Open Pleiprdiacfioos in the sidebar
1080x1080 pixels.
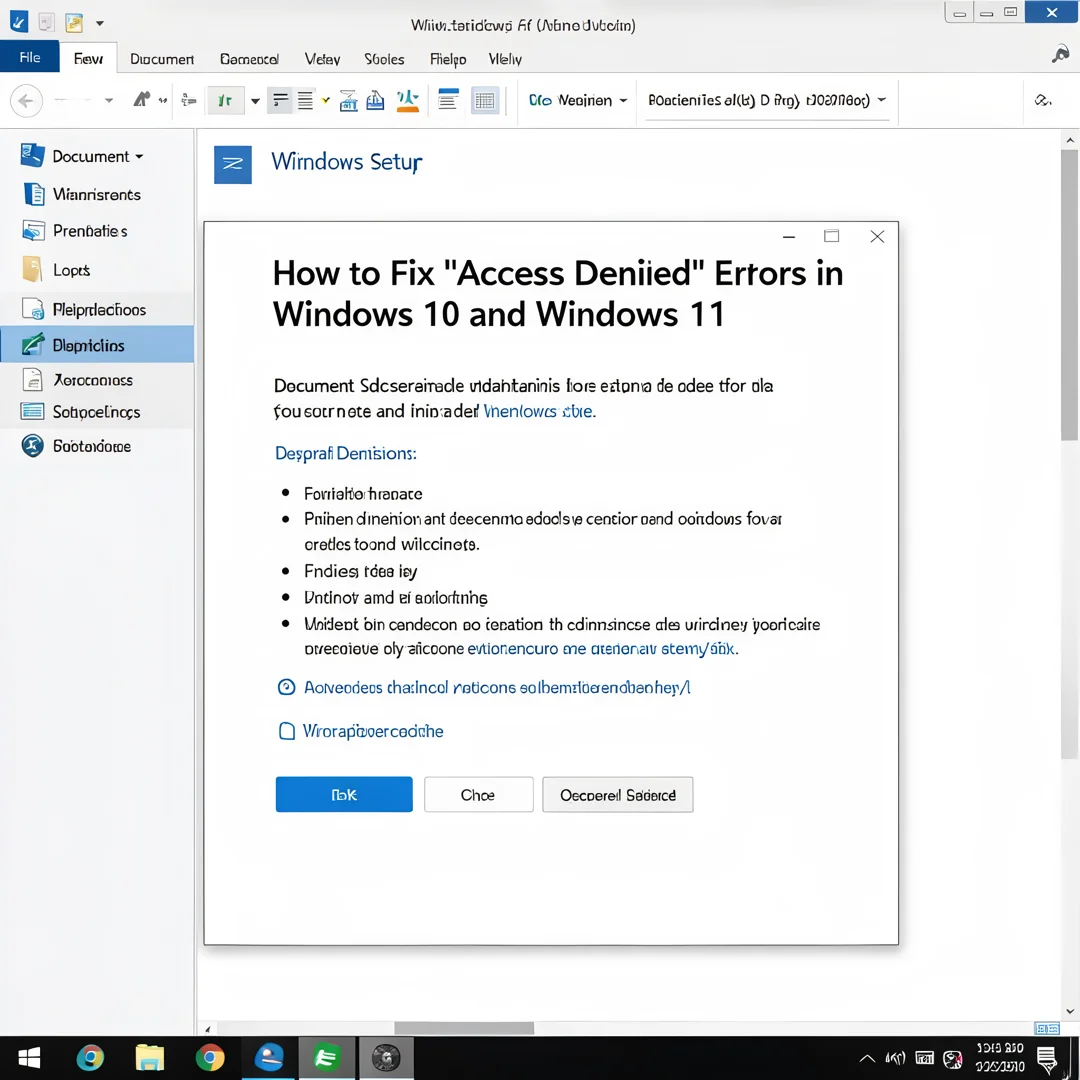click(x=97, y=309)
